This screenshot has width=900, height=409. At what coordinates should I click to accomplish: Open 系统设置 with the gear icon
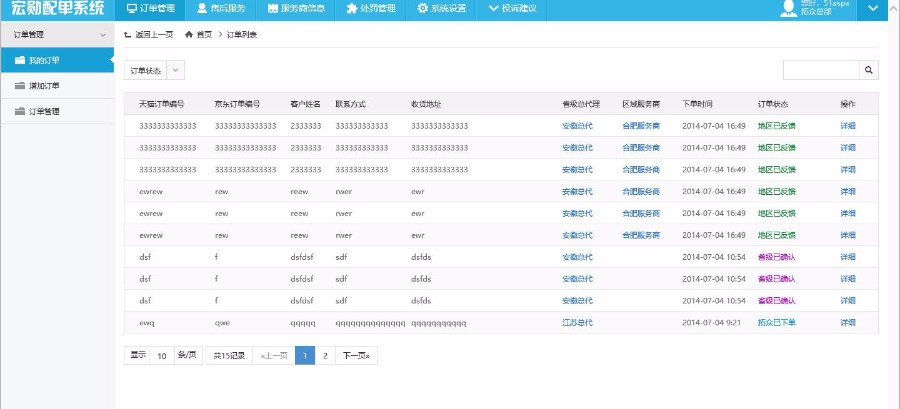point(441,9)
